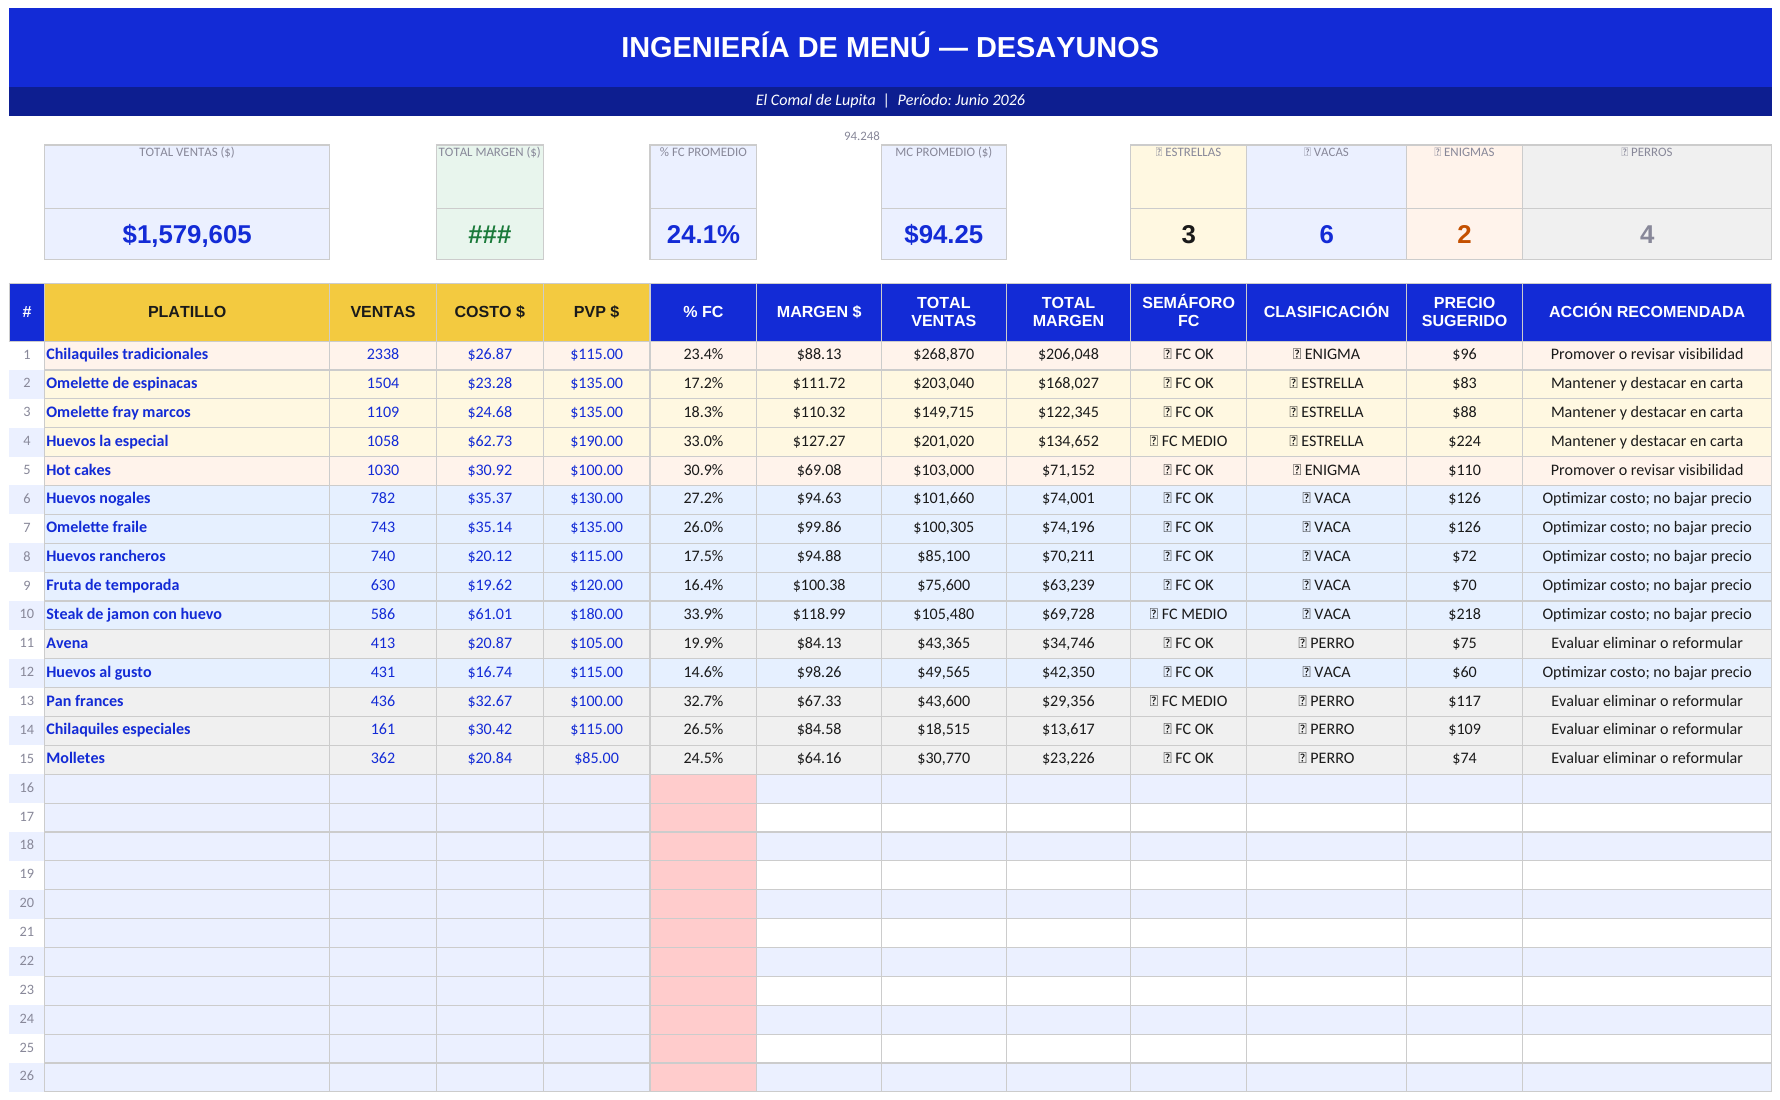Click costo $62.73 for Huevos la especial
1780x1100 pixels.
pos(490,441)
